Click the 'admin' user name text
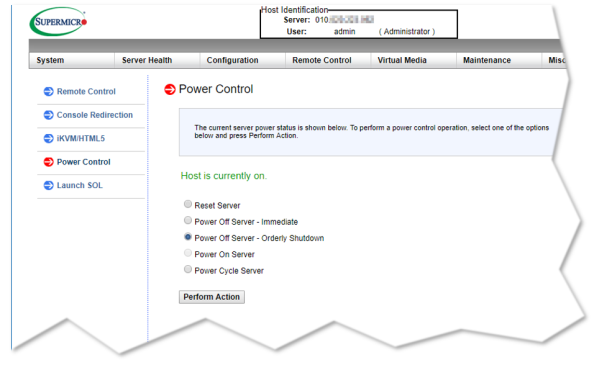 (x=344, y=32)
